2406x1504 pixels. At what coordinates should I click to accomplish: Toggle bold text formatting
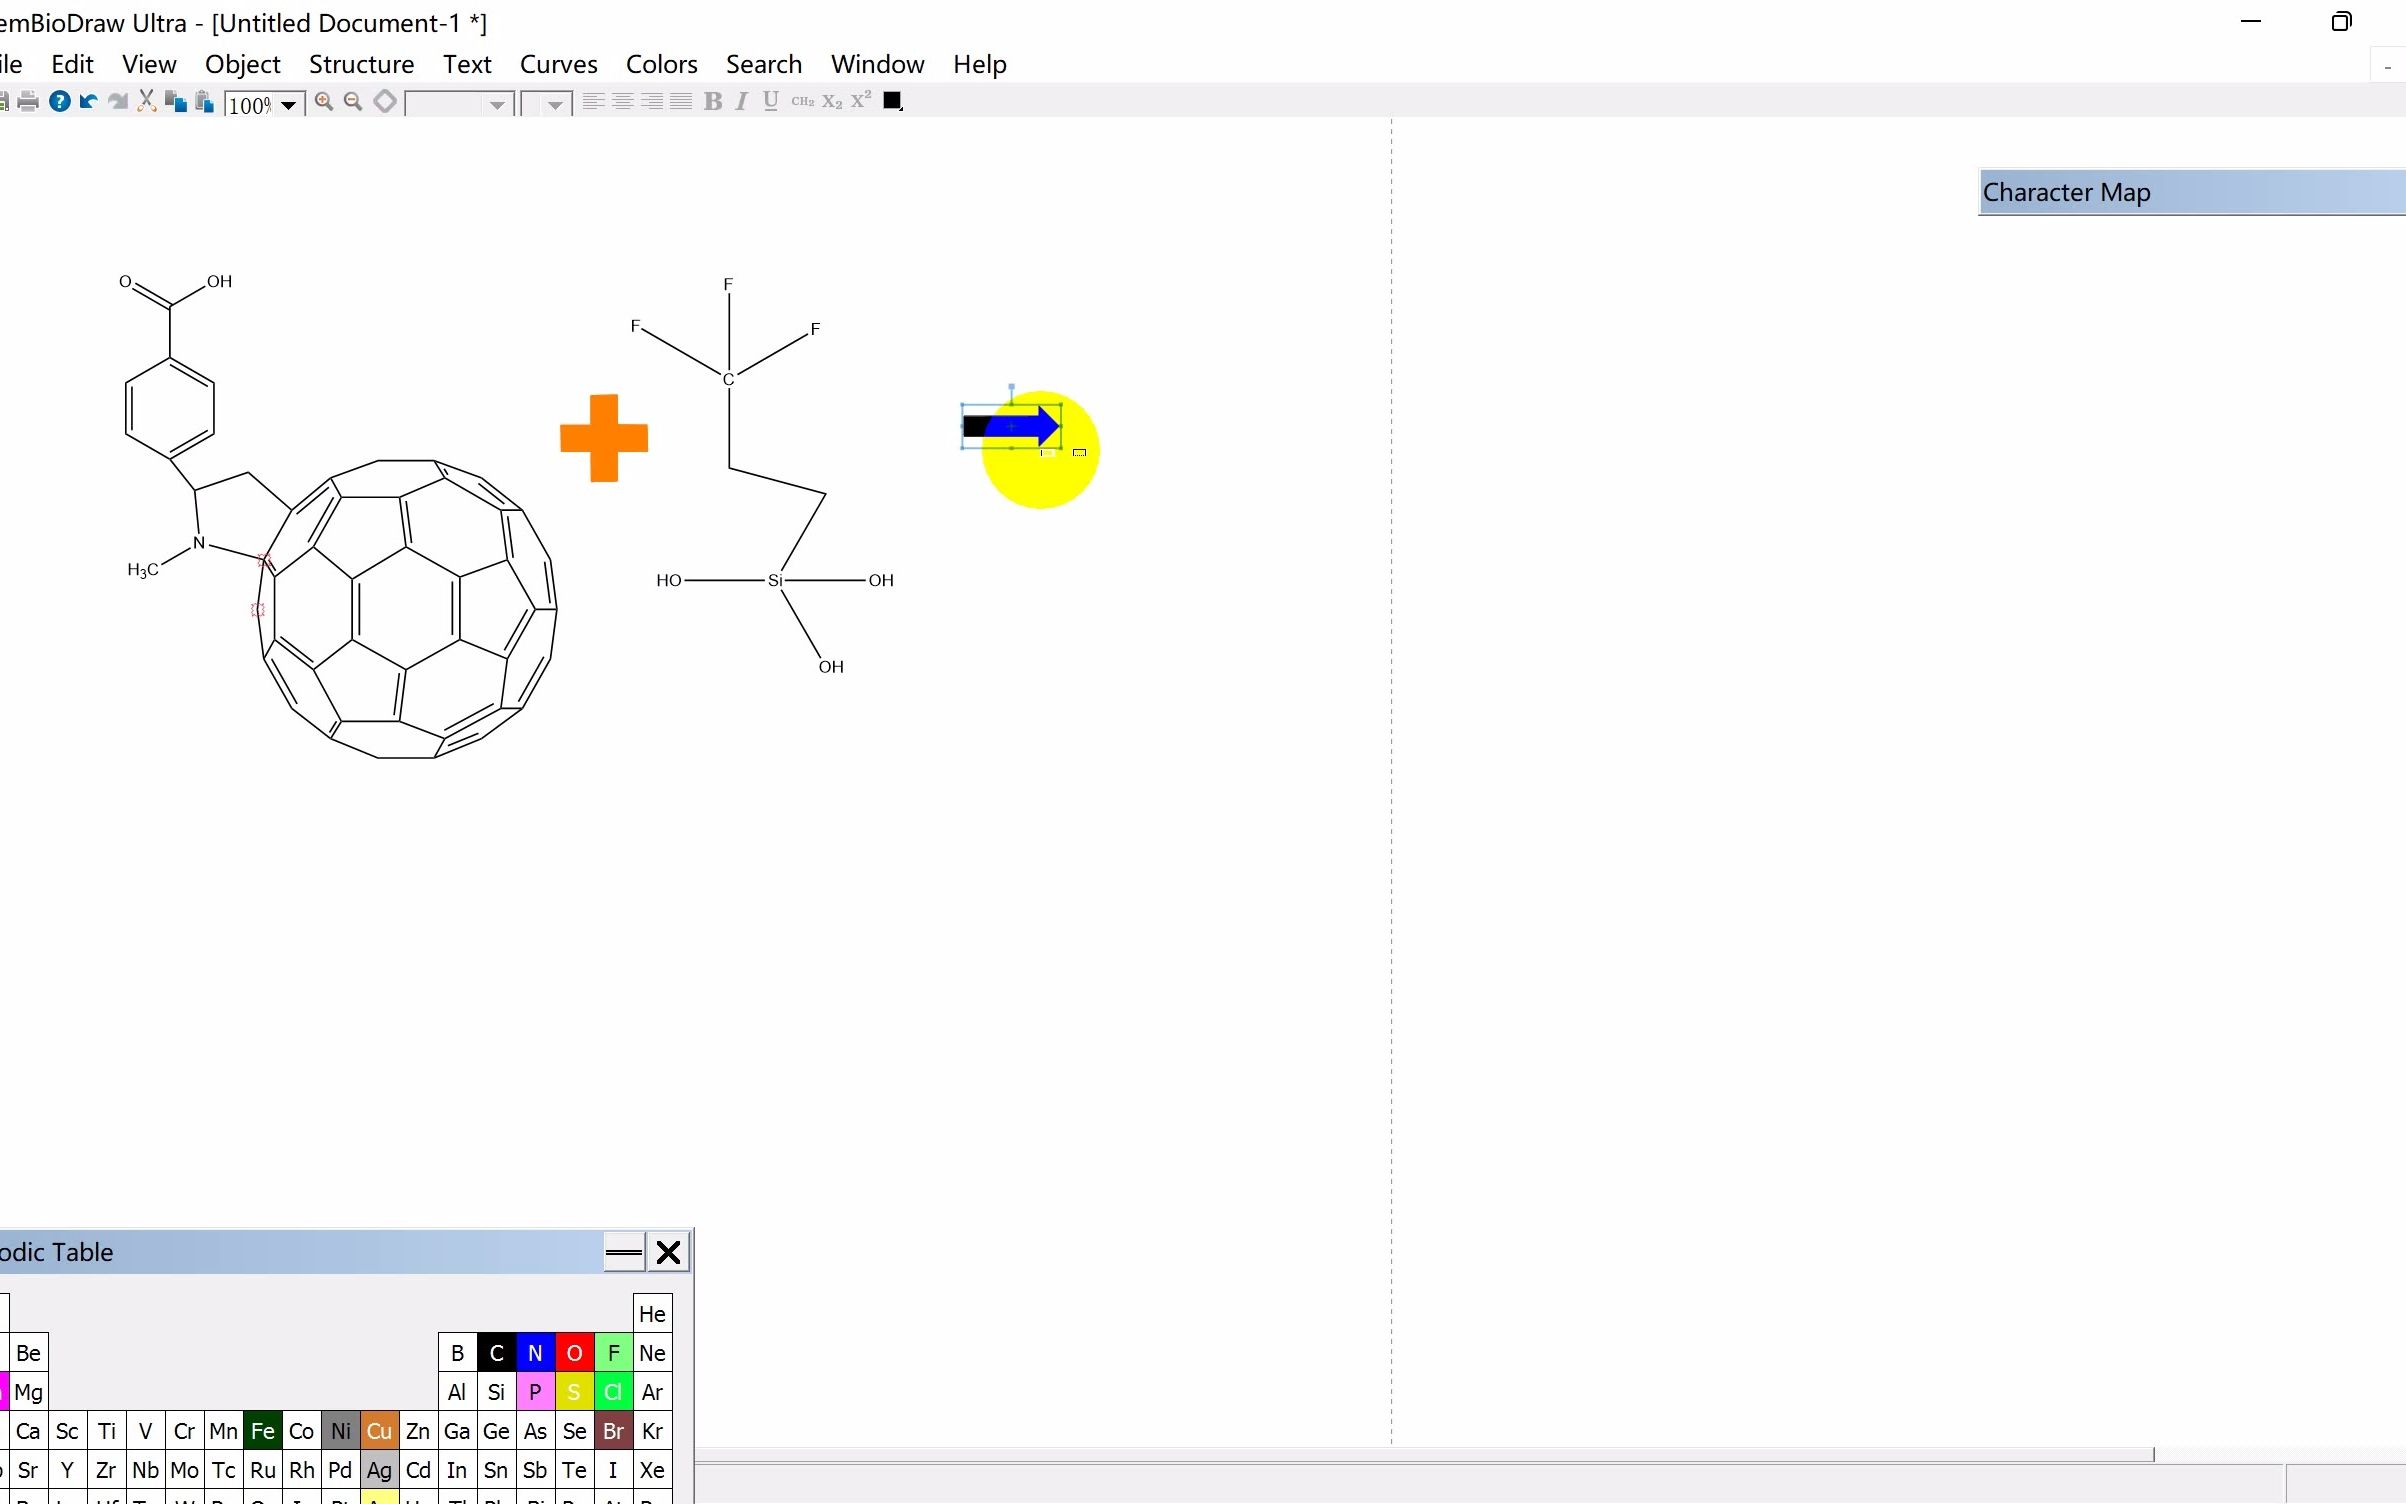713,101
